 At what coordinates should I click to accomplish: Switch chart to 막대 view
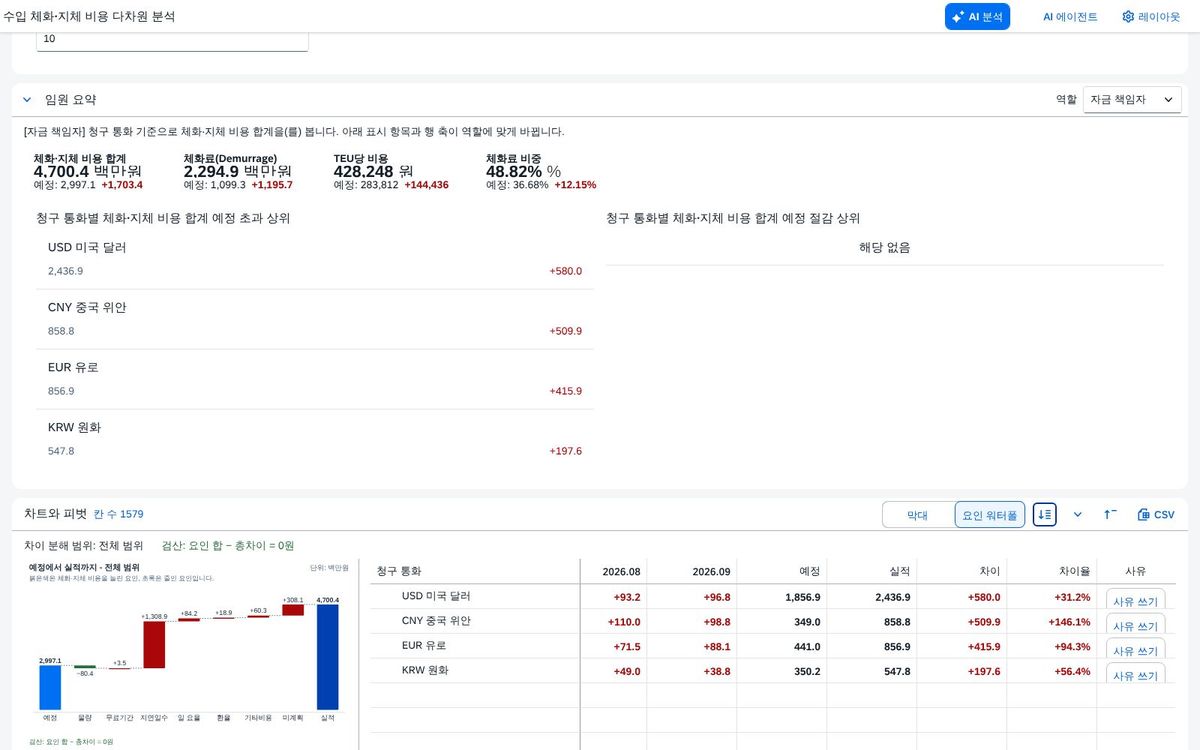click(x=917, y=515)
